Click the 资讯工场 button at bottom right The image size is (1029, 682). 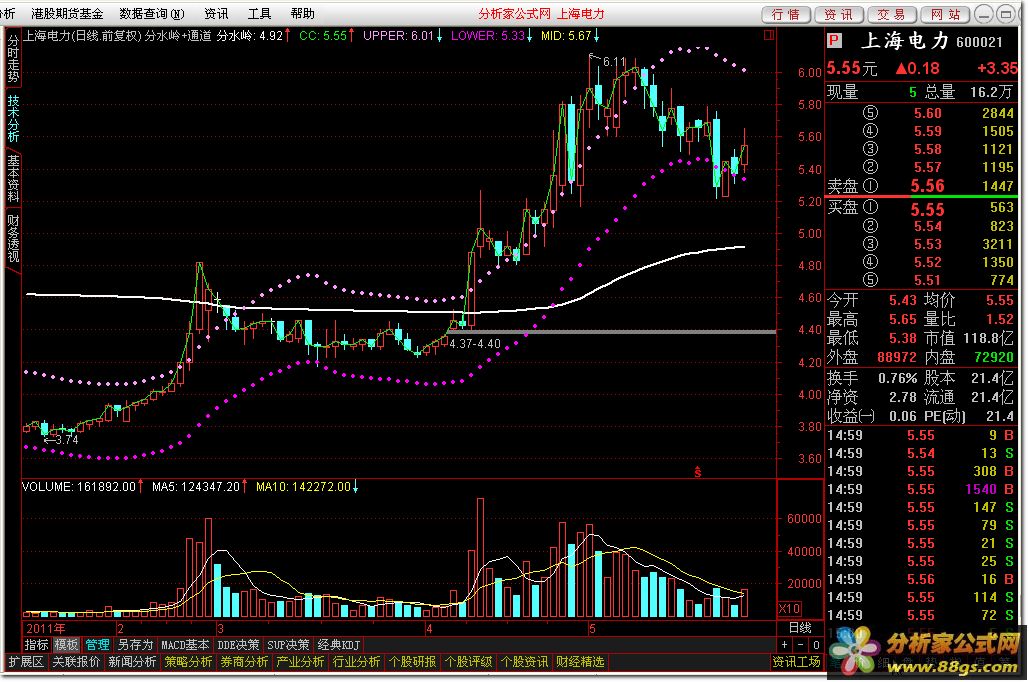click(x=796, y=662)
